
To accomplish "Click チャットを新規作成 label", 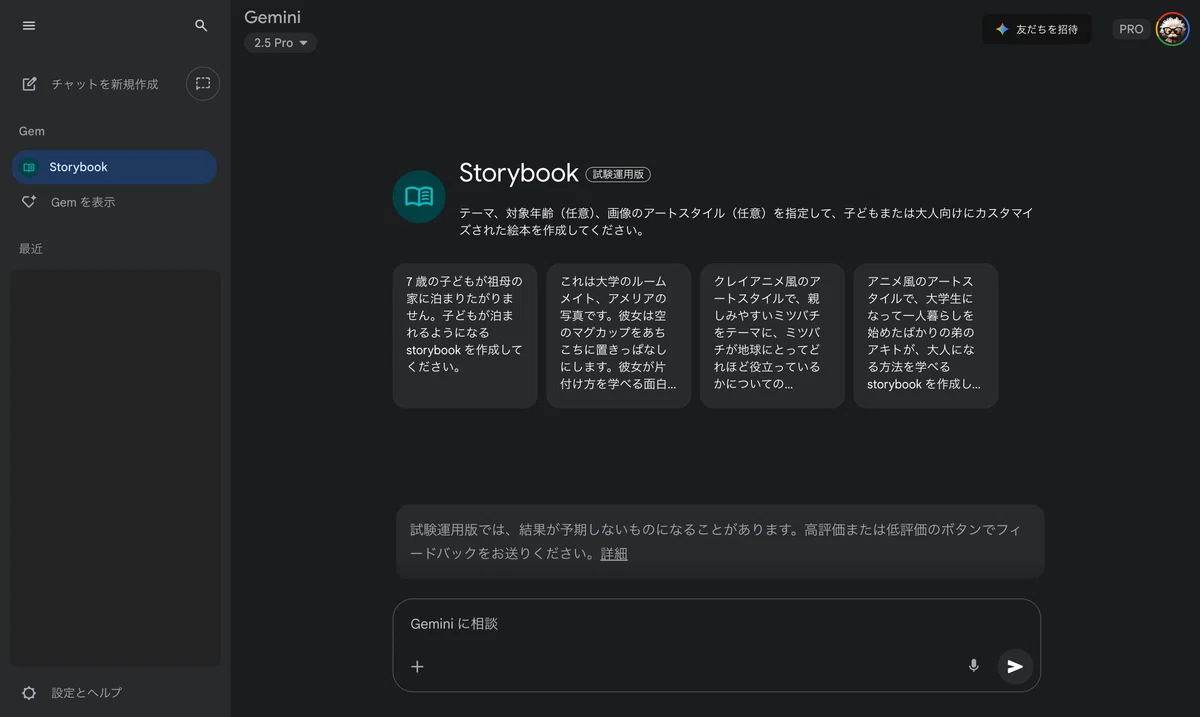I will 105,84.
